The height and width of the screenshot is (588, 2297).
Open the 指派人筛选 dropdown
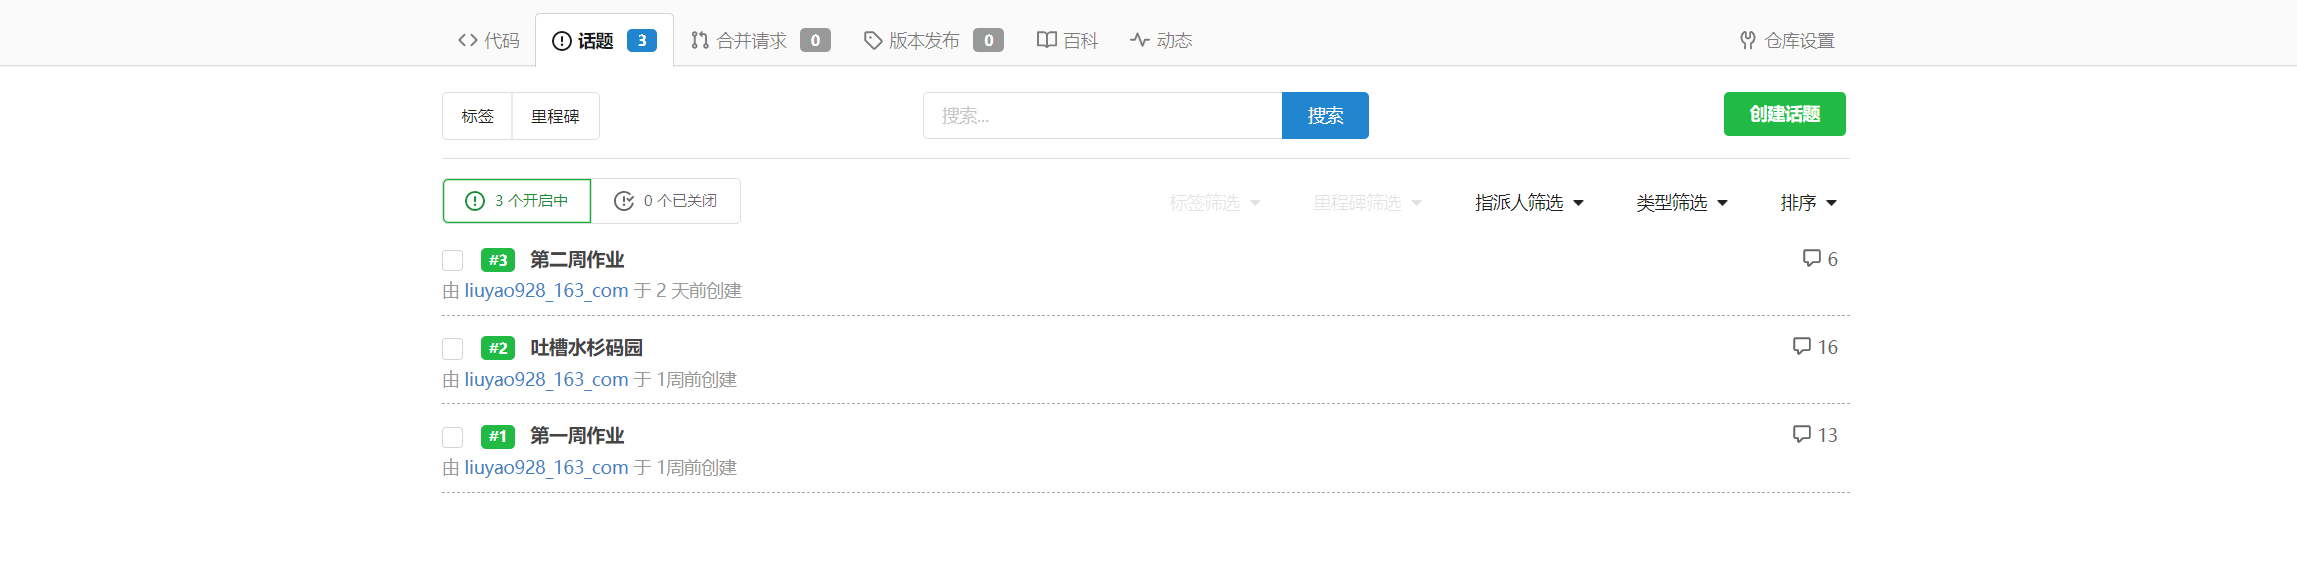(x=1529, y=203)
